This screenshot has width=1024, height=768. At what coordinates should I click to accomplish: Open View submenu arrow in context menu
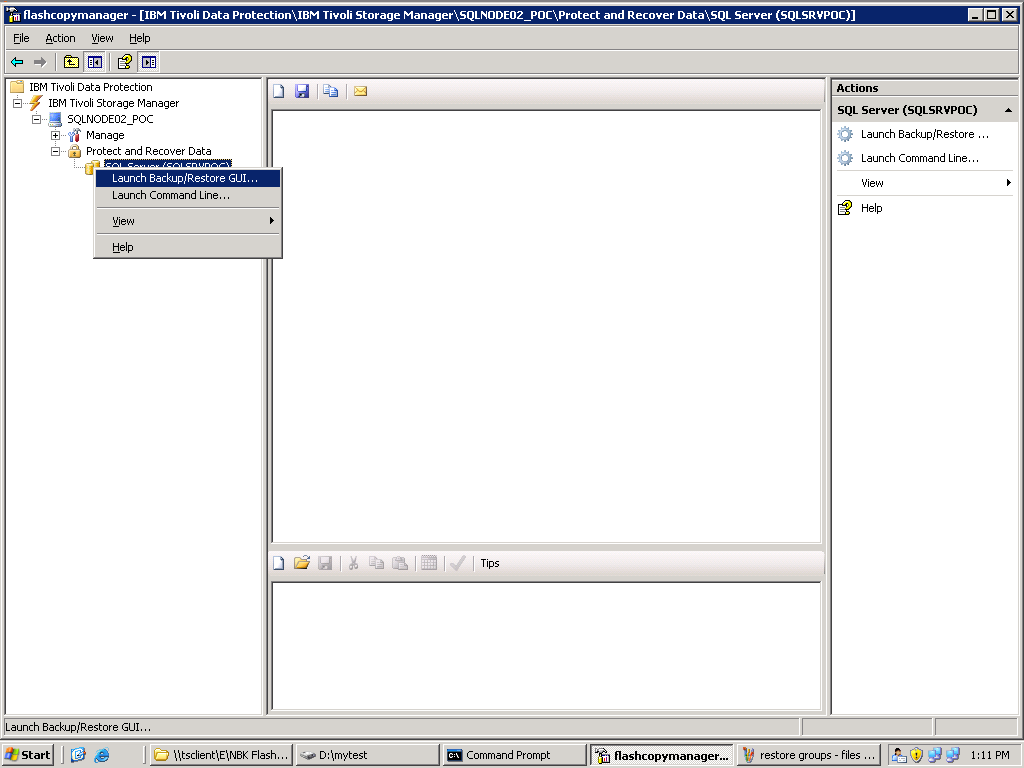coord(272,221)
